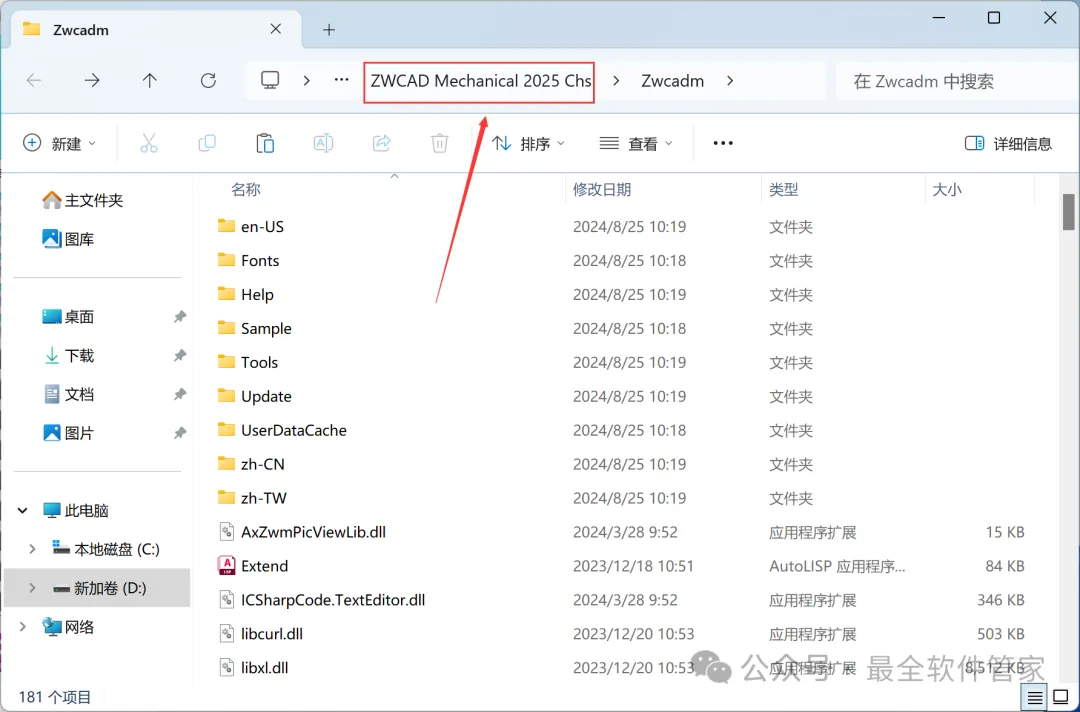Go forward with the right arrow
This screenshot has height=712, width=1080.
point(92,81)
